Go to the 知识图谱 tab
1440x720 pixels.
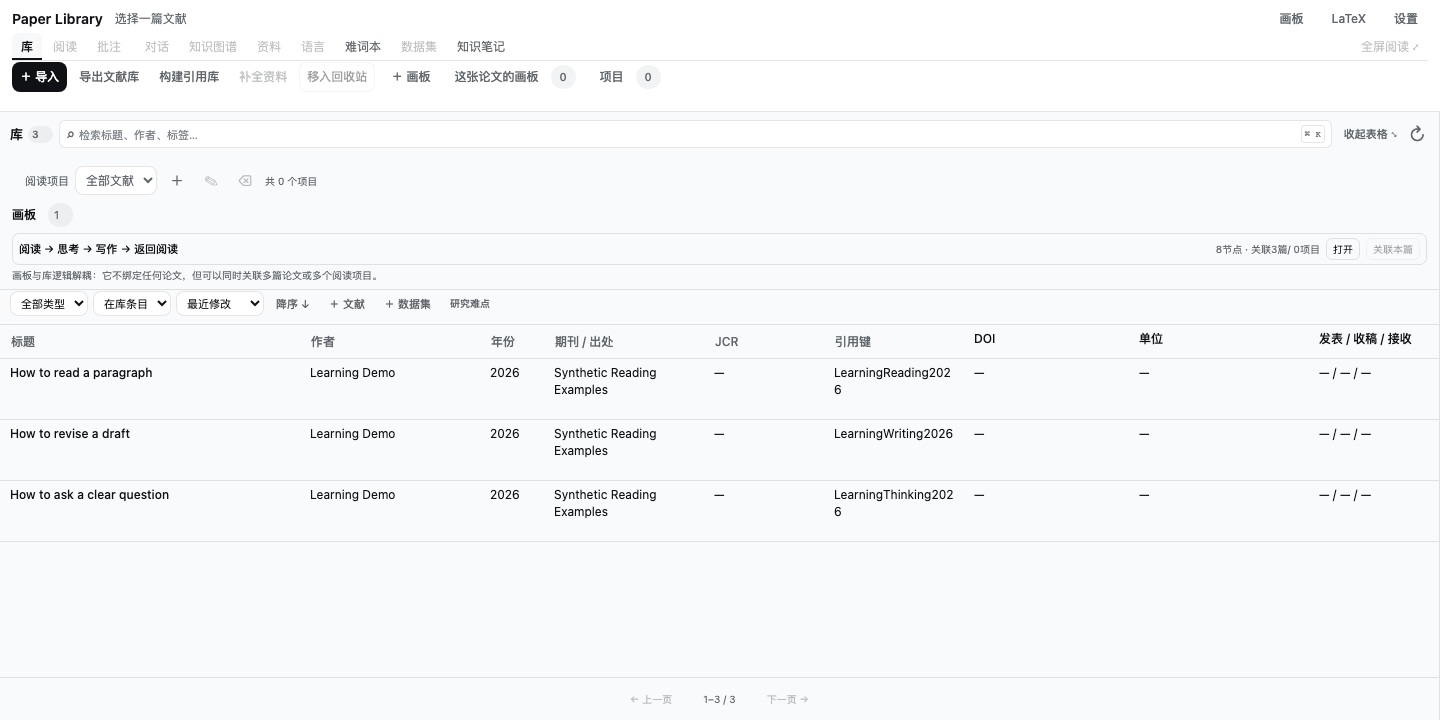coord(213,47)
